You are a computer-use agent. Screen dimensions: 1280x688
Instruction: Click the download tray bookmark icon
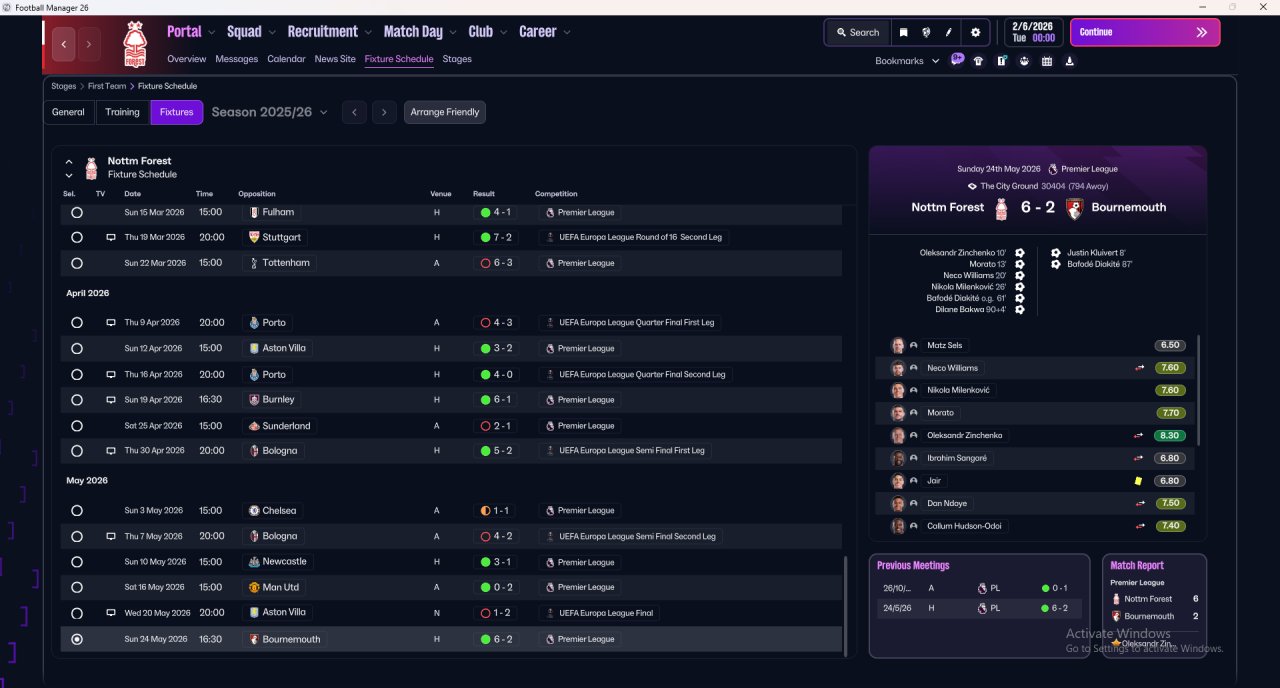coord(1070,61)
